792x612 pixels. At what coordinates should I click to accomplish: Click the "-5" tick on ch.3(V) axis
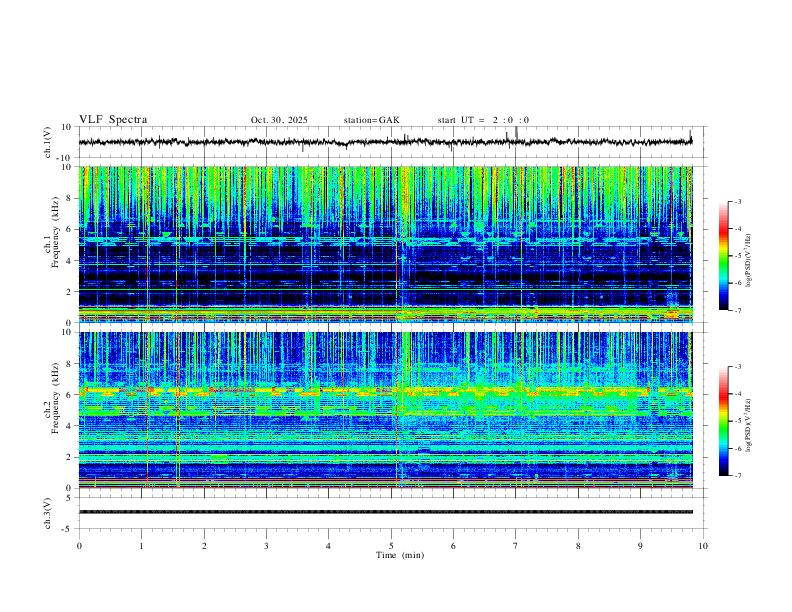pyautogui.click(x=68, y=529)
